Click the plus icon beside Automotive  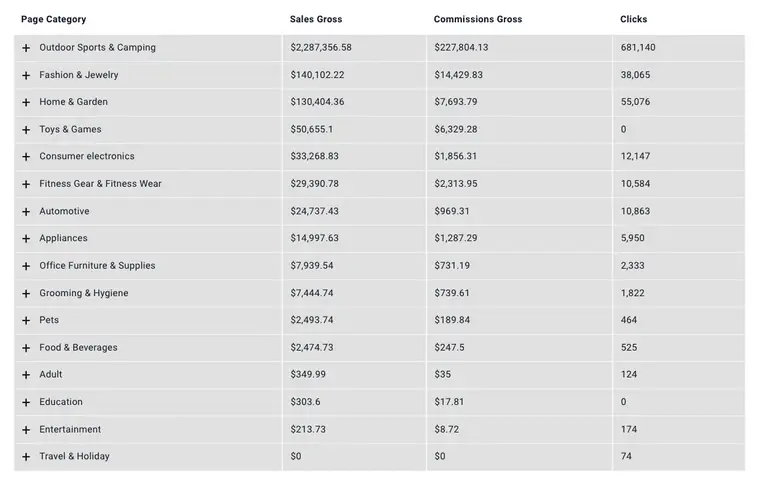click(x=26, y=212)
